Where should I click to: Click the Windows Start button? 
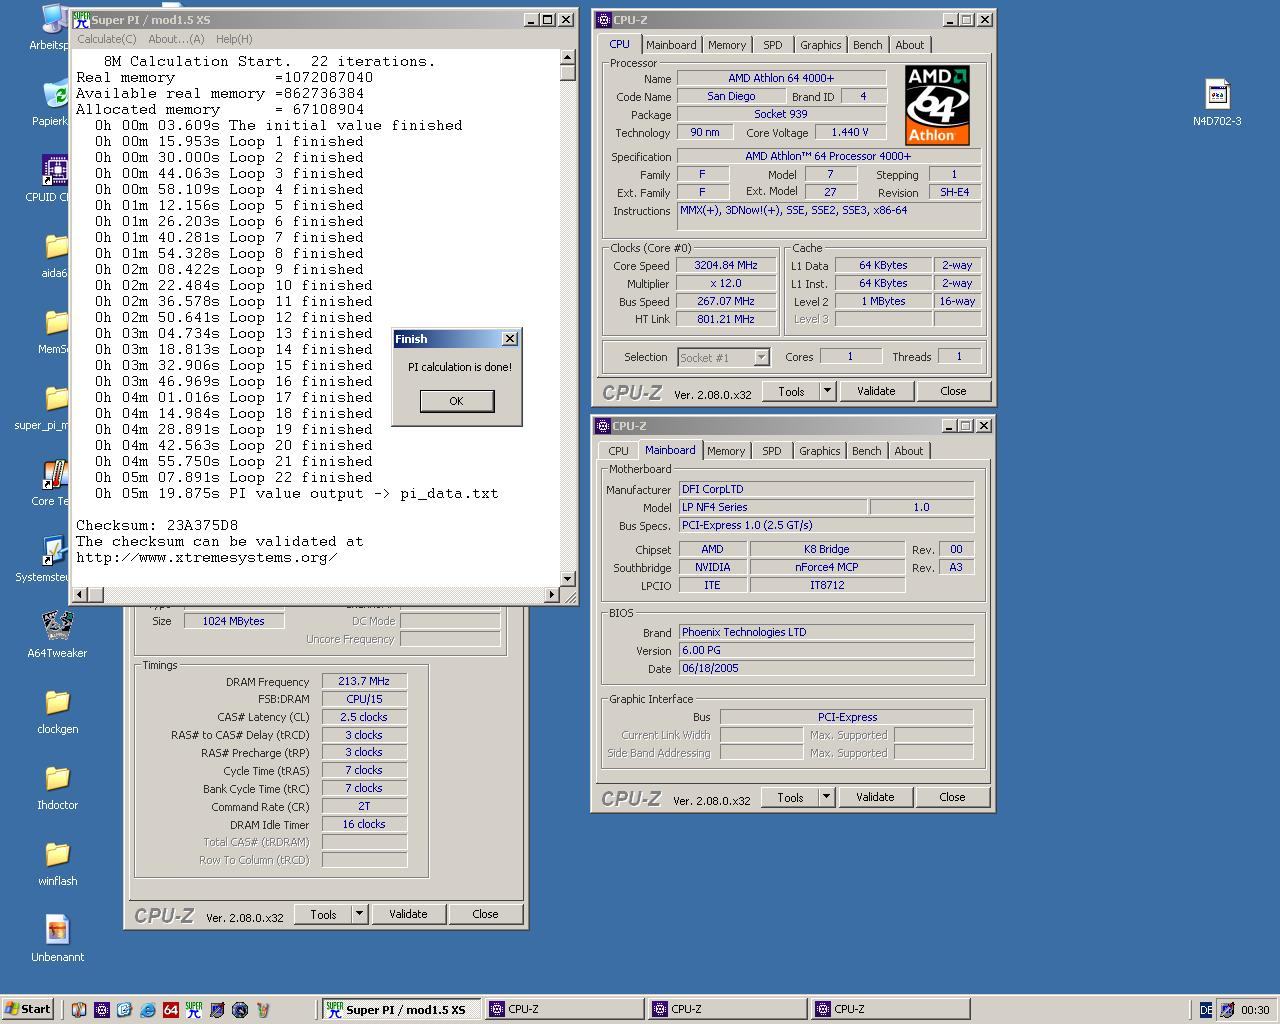pos(28,1009)
